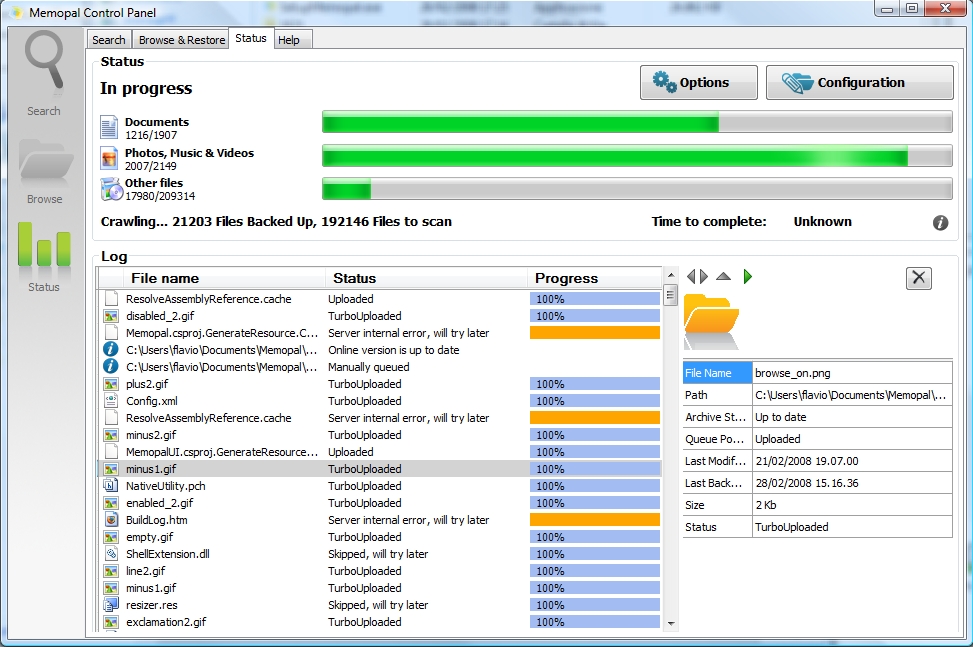Click the Queue Position value Uploaded
Viewport: 973px width, 647px height.
852,439
